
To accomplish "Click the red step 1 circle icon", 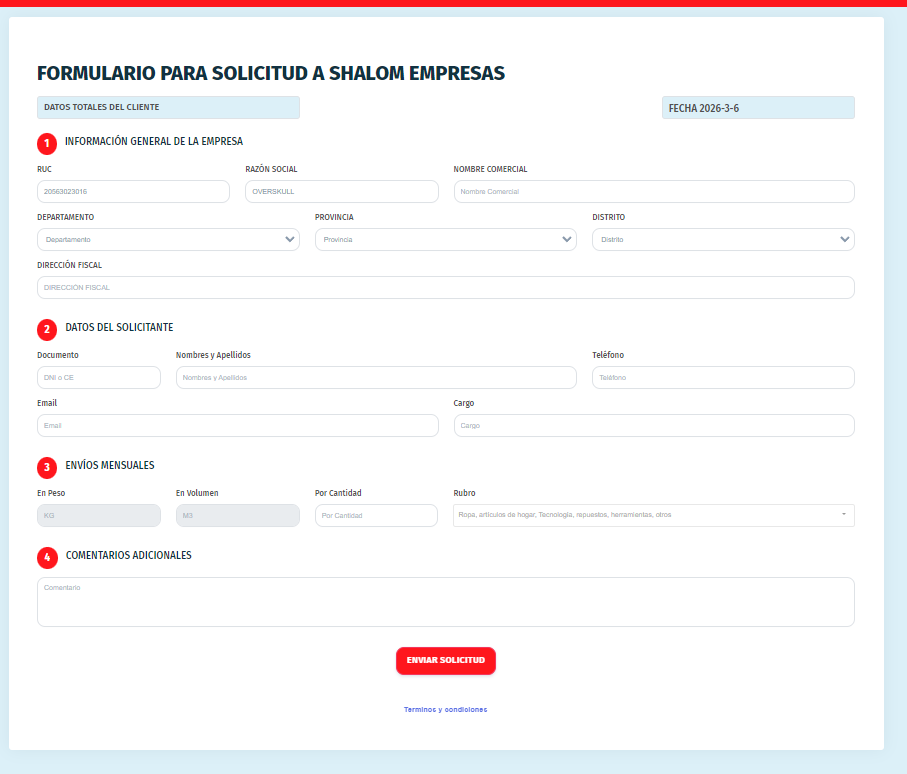I will [47, 143].
